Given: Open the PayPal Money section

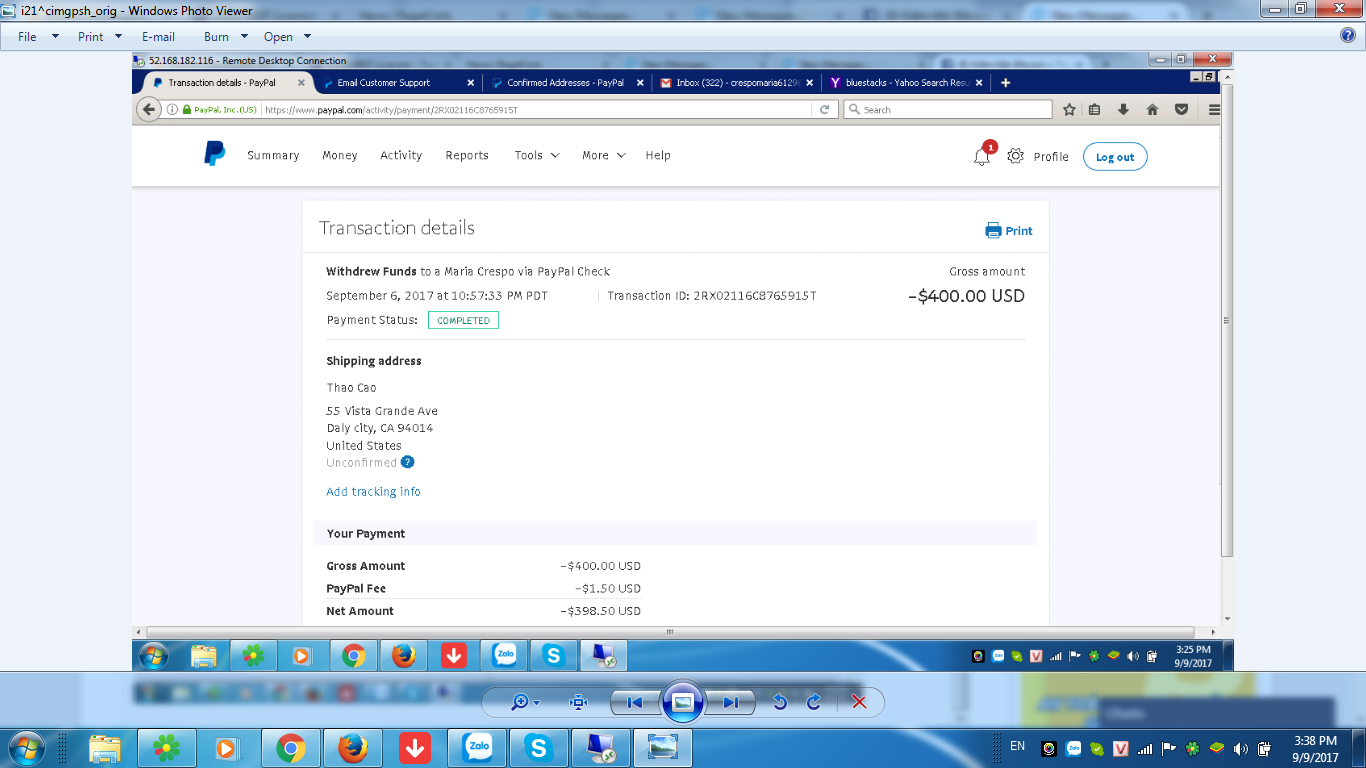Looking at the screenshot, I should (x=340, y=155).
